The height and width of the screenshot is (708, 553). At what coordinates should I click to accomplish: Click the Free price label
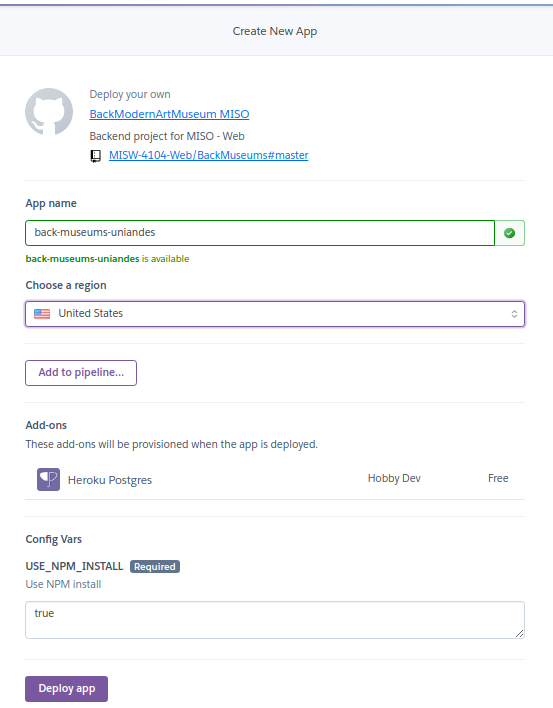(x=498, y=478)
